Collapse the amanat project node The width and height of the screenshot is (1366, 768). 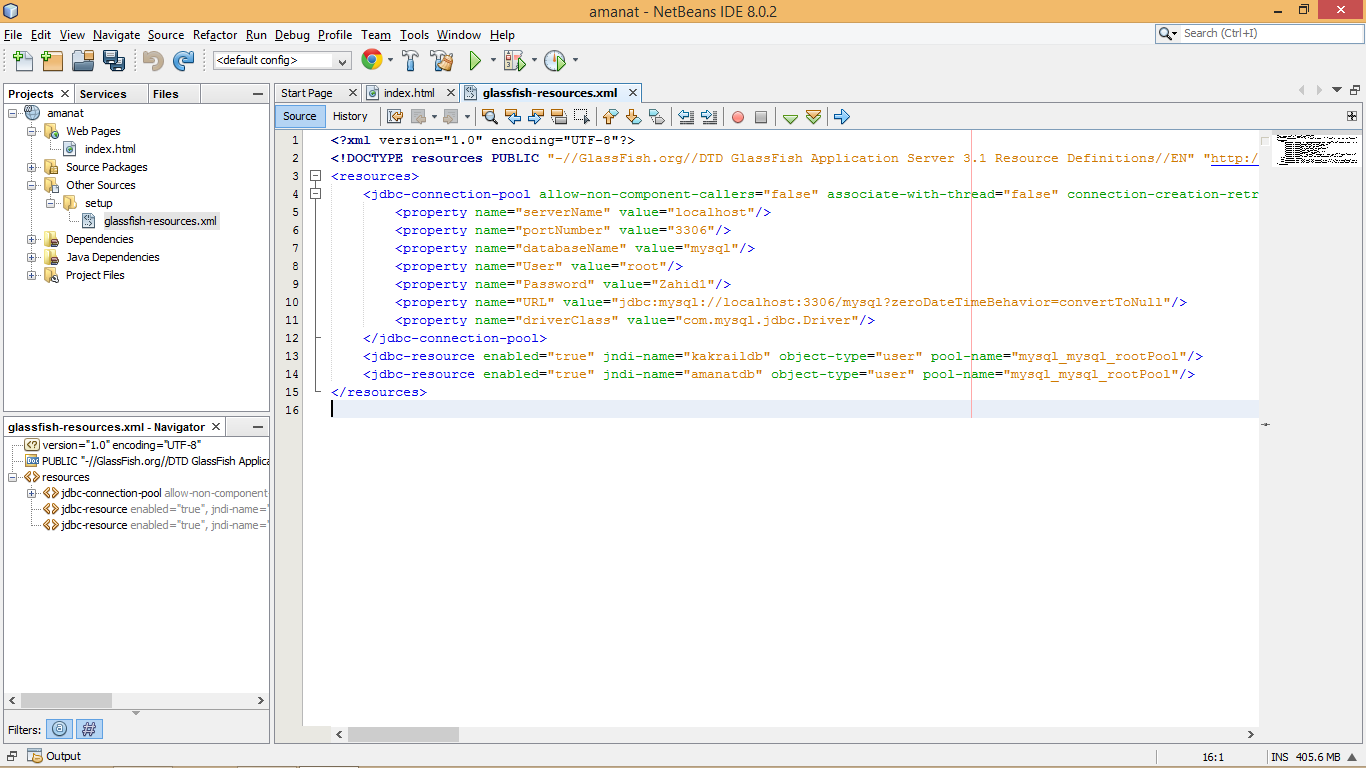click(13, 113)
